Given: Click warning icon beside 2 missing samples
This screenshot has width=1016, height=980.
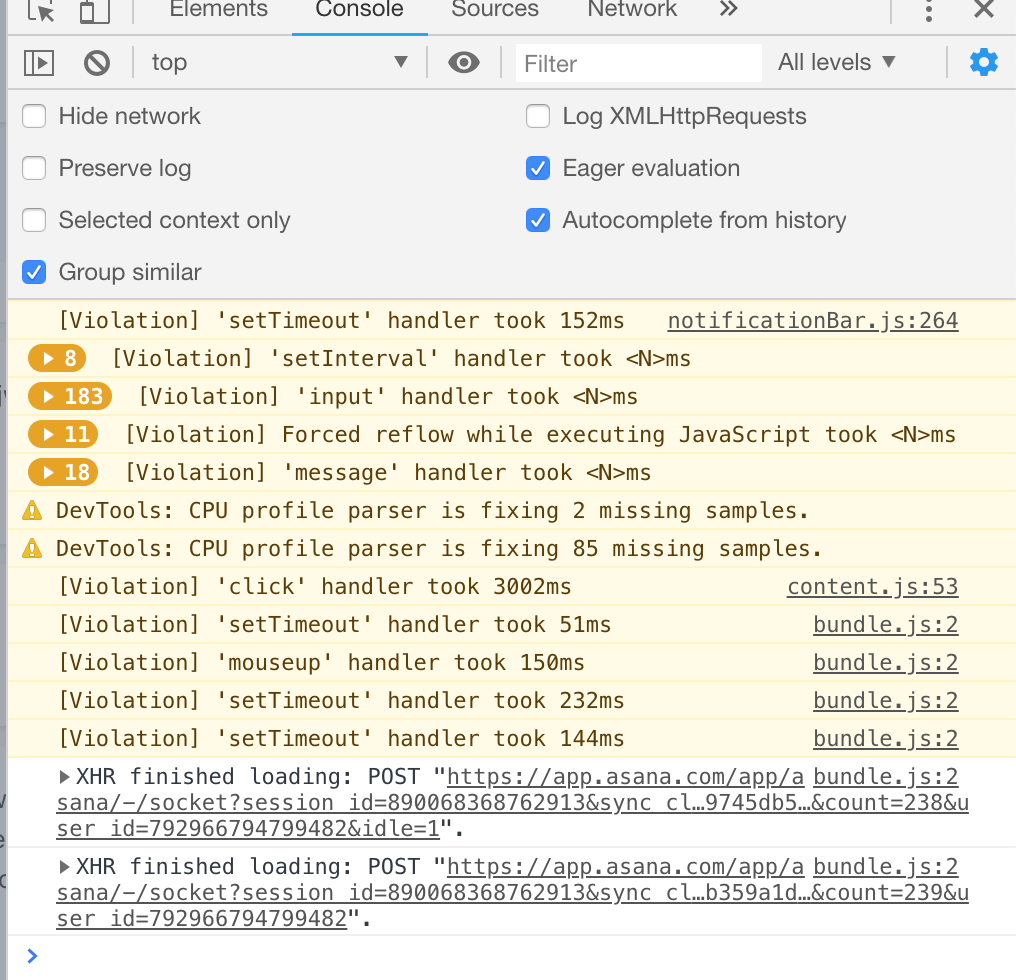Looking at the screenshot, I should 32,511.
